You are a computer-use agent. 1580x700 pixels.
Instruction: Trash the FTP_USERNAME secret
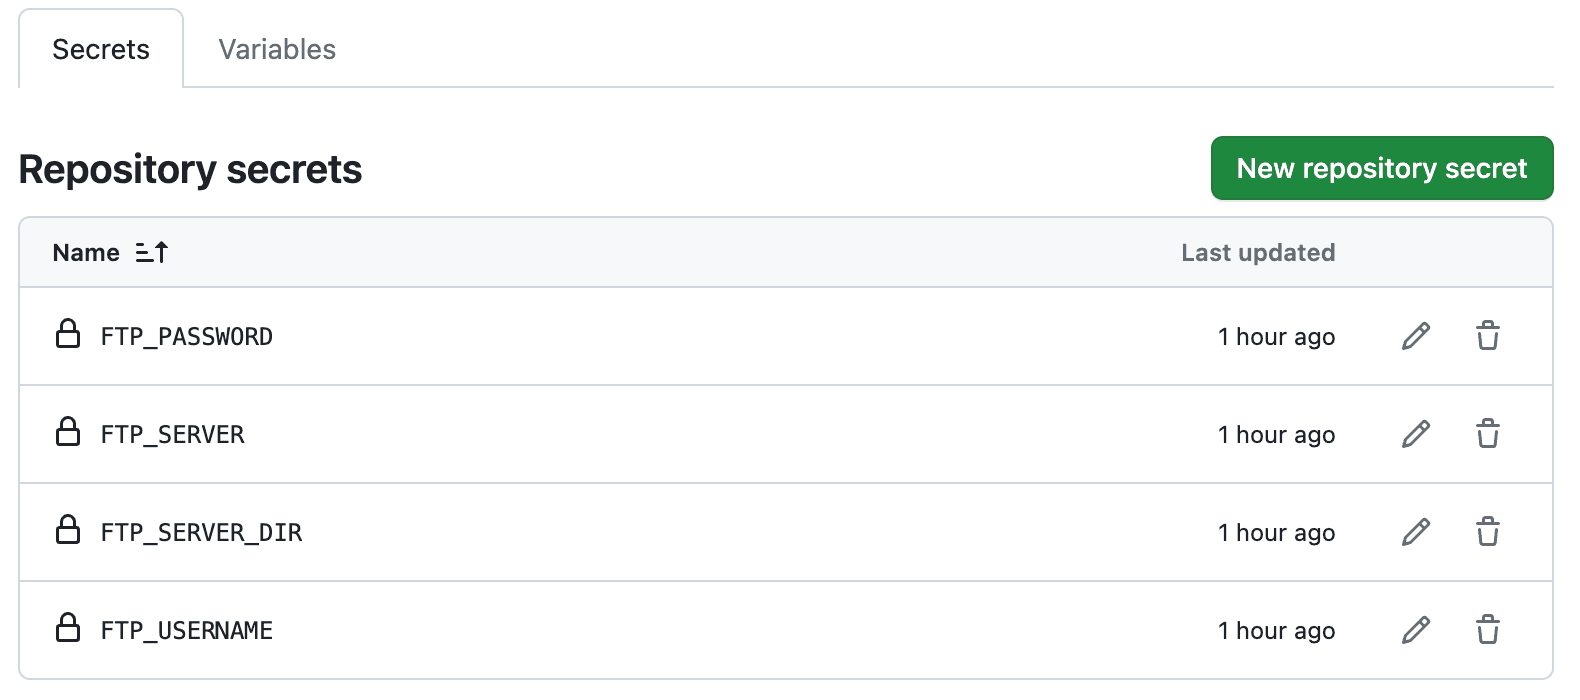pos(1488,630)
